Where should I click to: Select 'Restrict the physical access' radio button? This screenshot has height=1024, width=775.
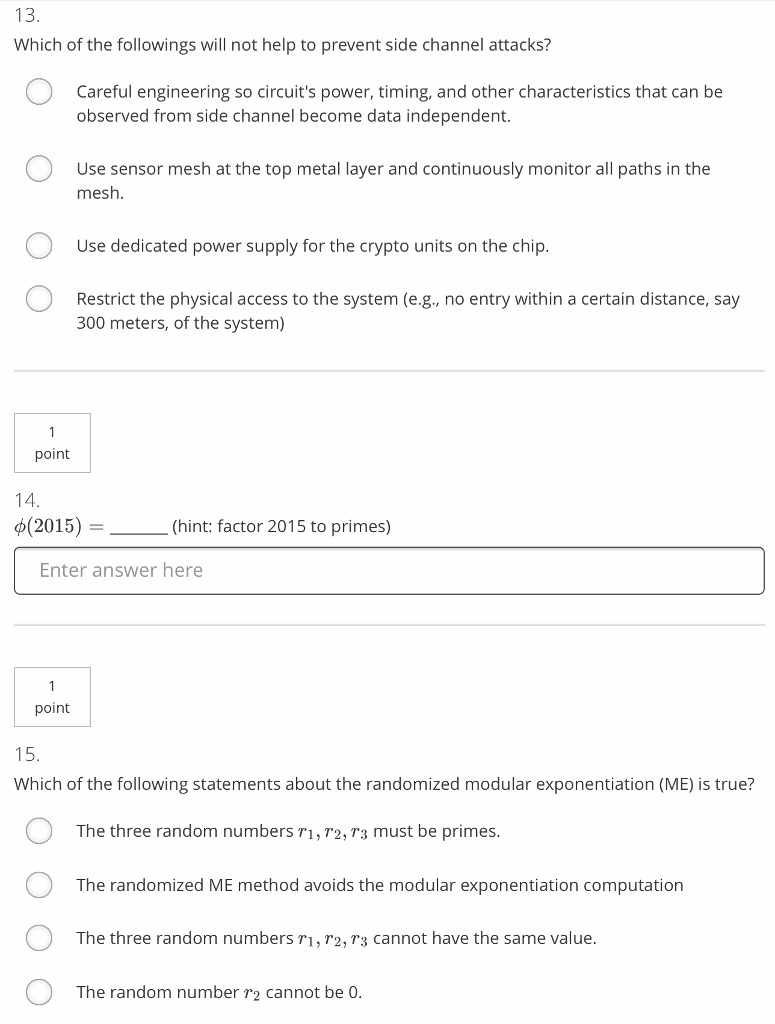39,299
